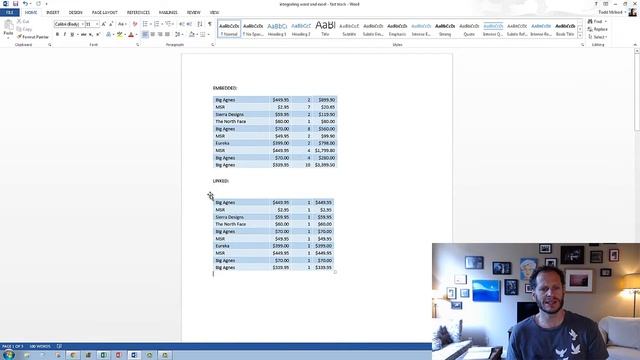Open the Paragraph dialog launcher
This screenshot has height=360, width=640.
(x=213, y=44)
